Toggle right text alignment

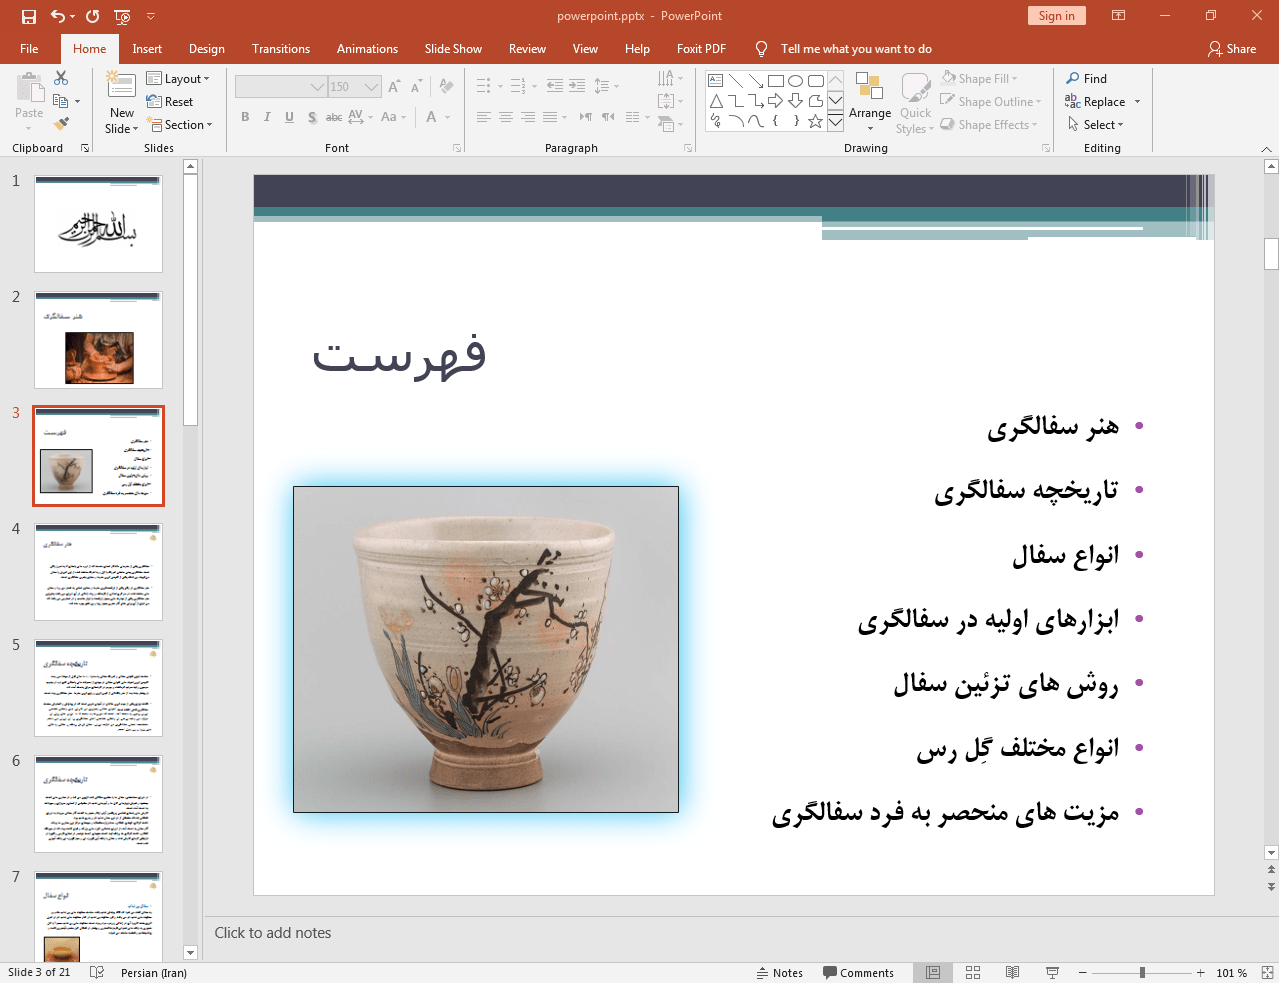pos(527,117)
